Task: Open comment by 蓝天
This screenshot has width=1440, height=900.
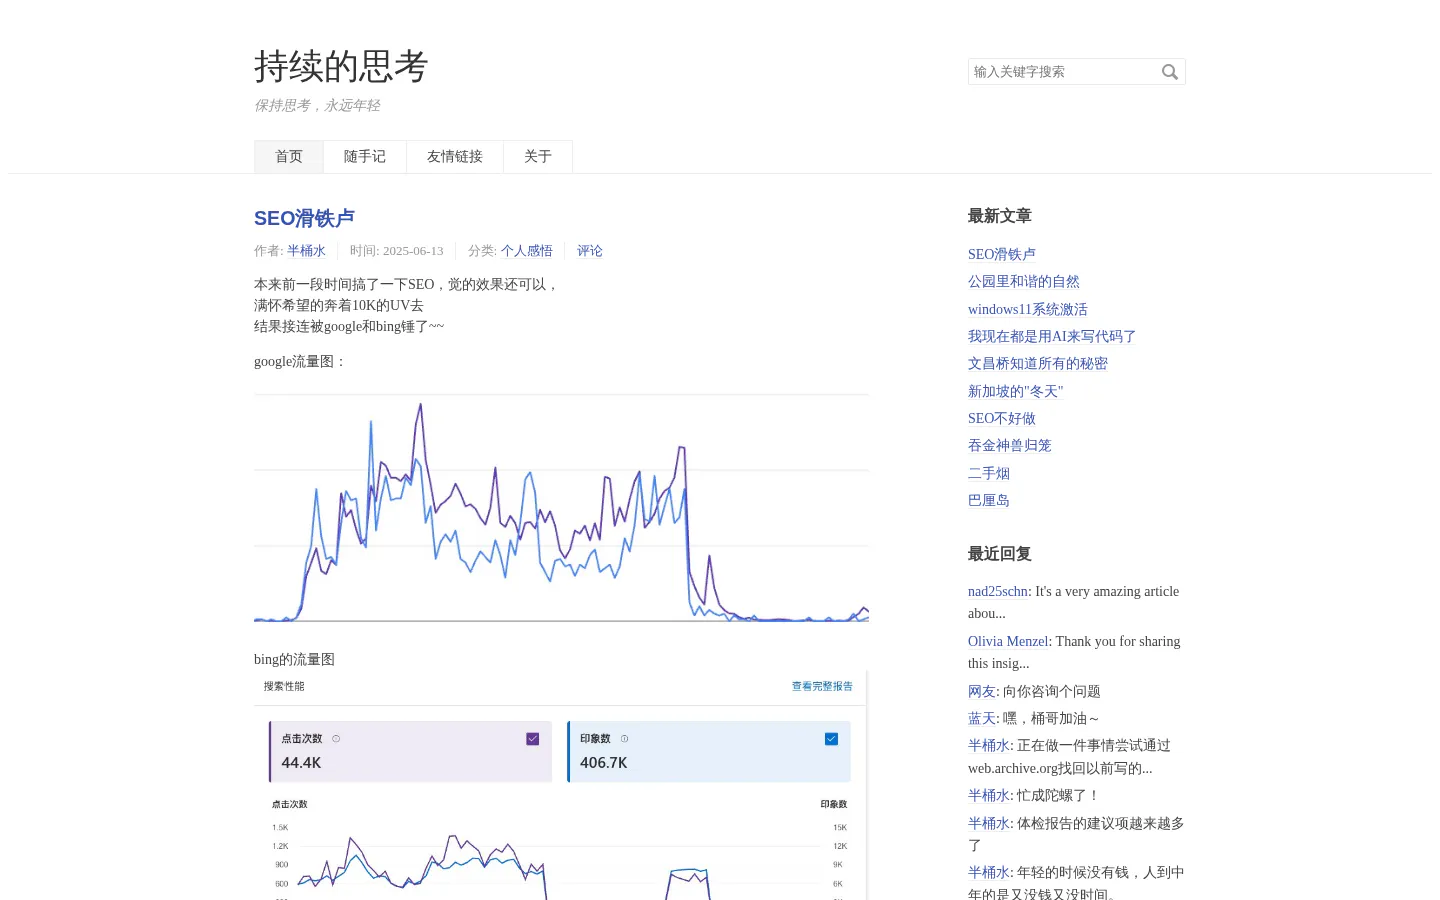Action: click(982, 718)
